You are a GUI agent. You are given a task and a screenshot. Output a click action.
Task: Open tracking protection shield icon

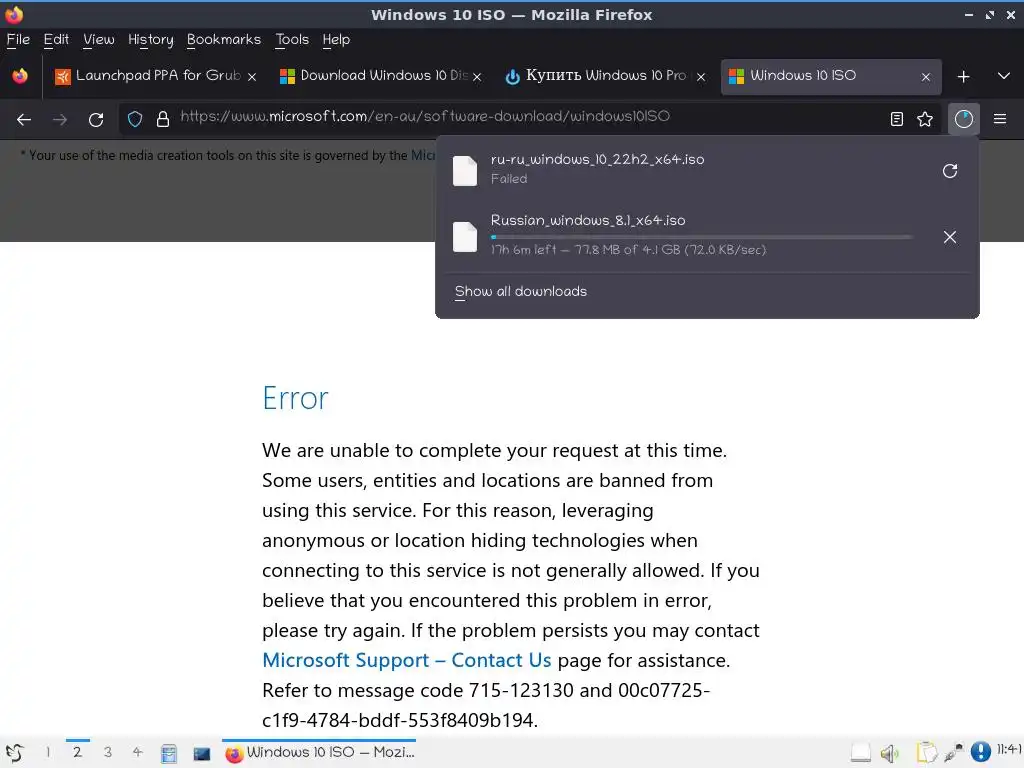coord(135,119)
